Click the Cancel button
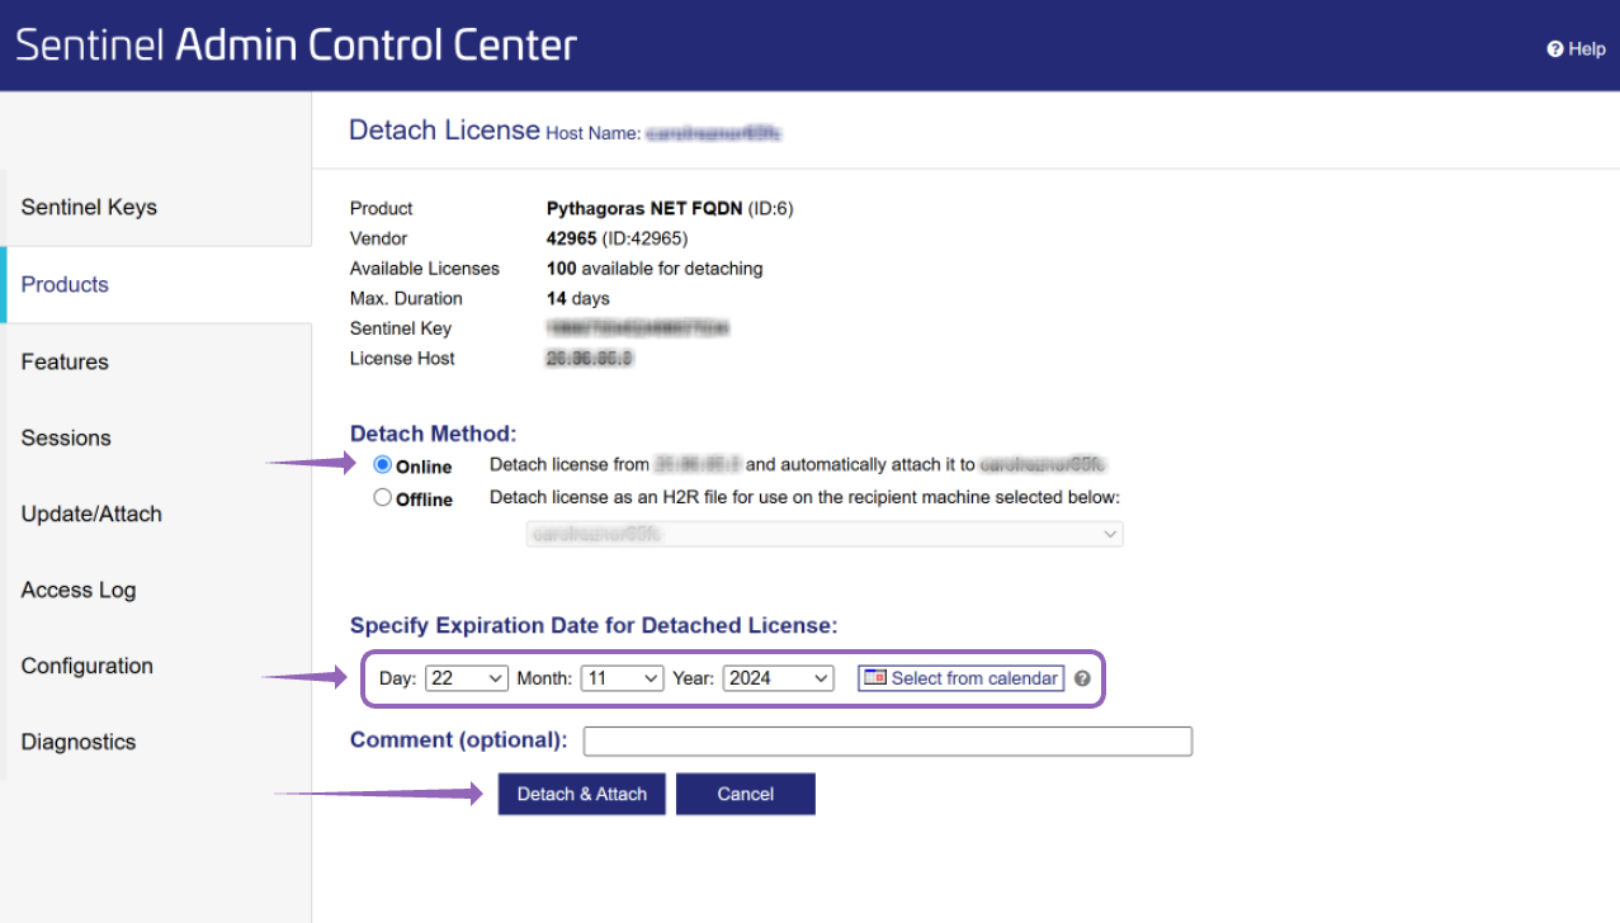 746,794
